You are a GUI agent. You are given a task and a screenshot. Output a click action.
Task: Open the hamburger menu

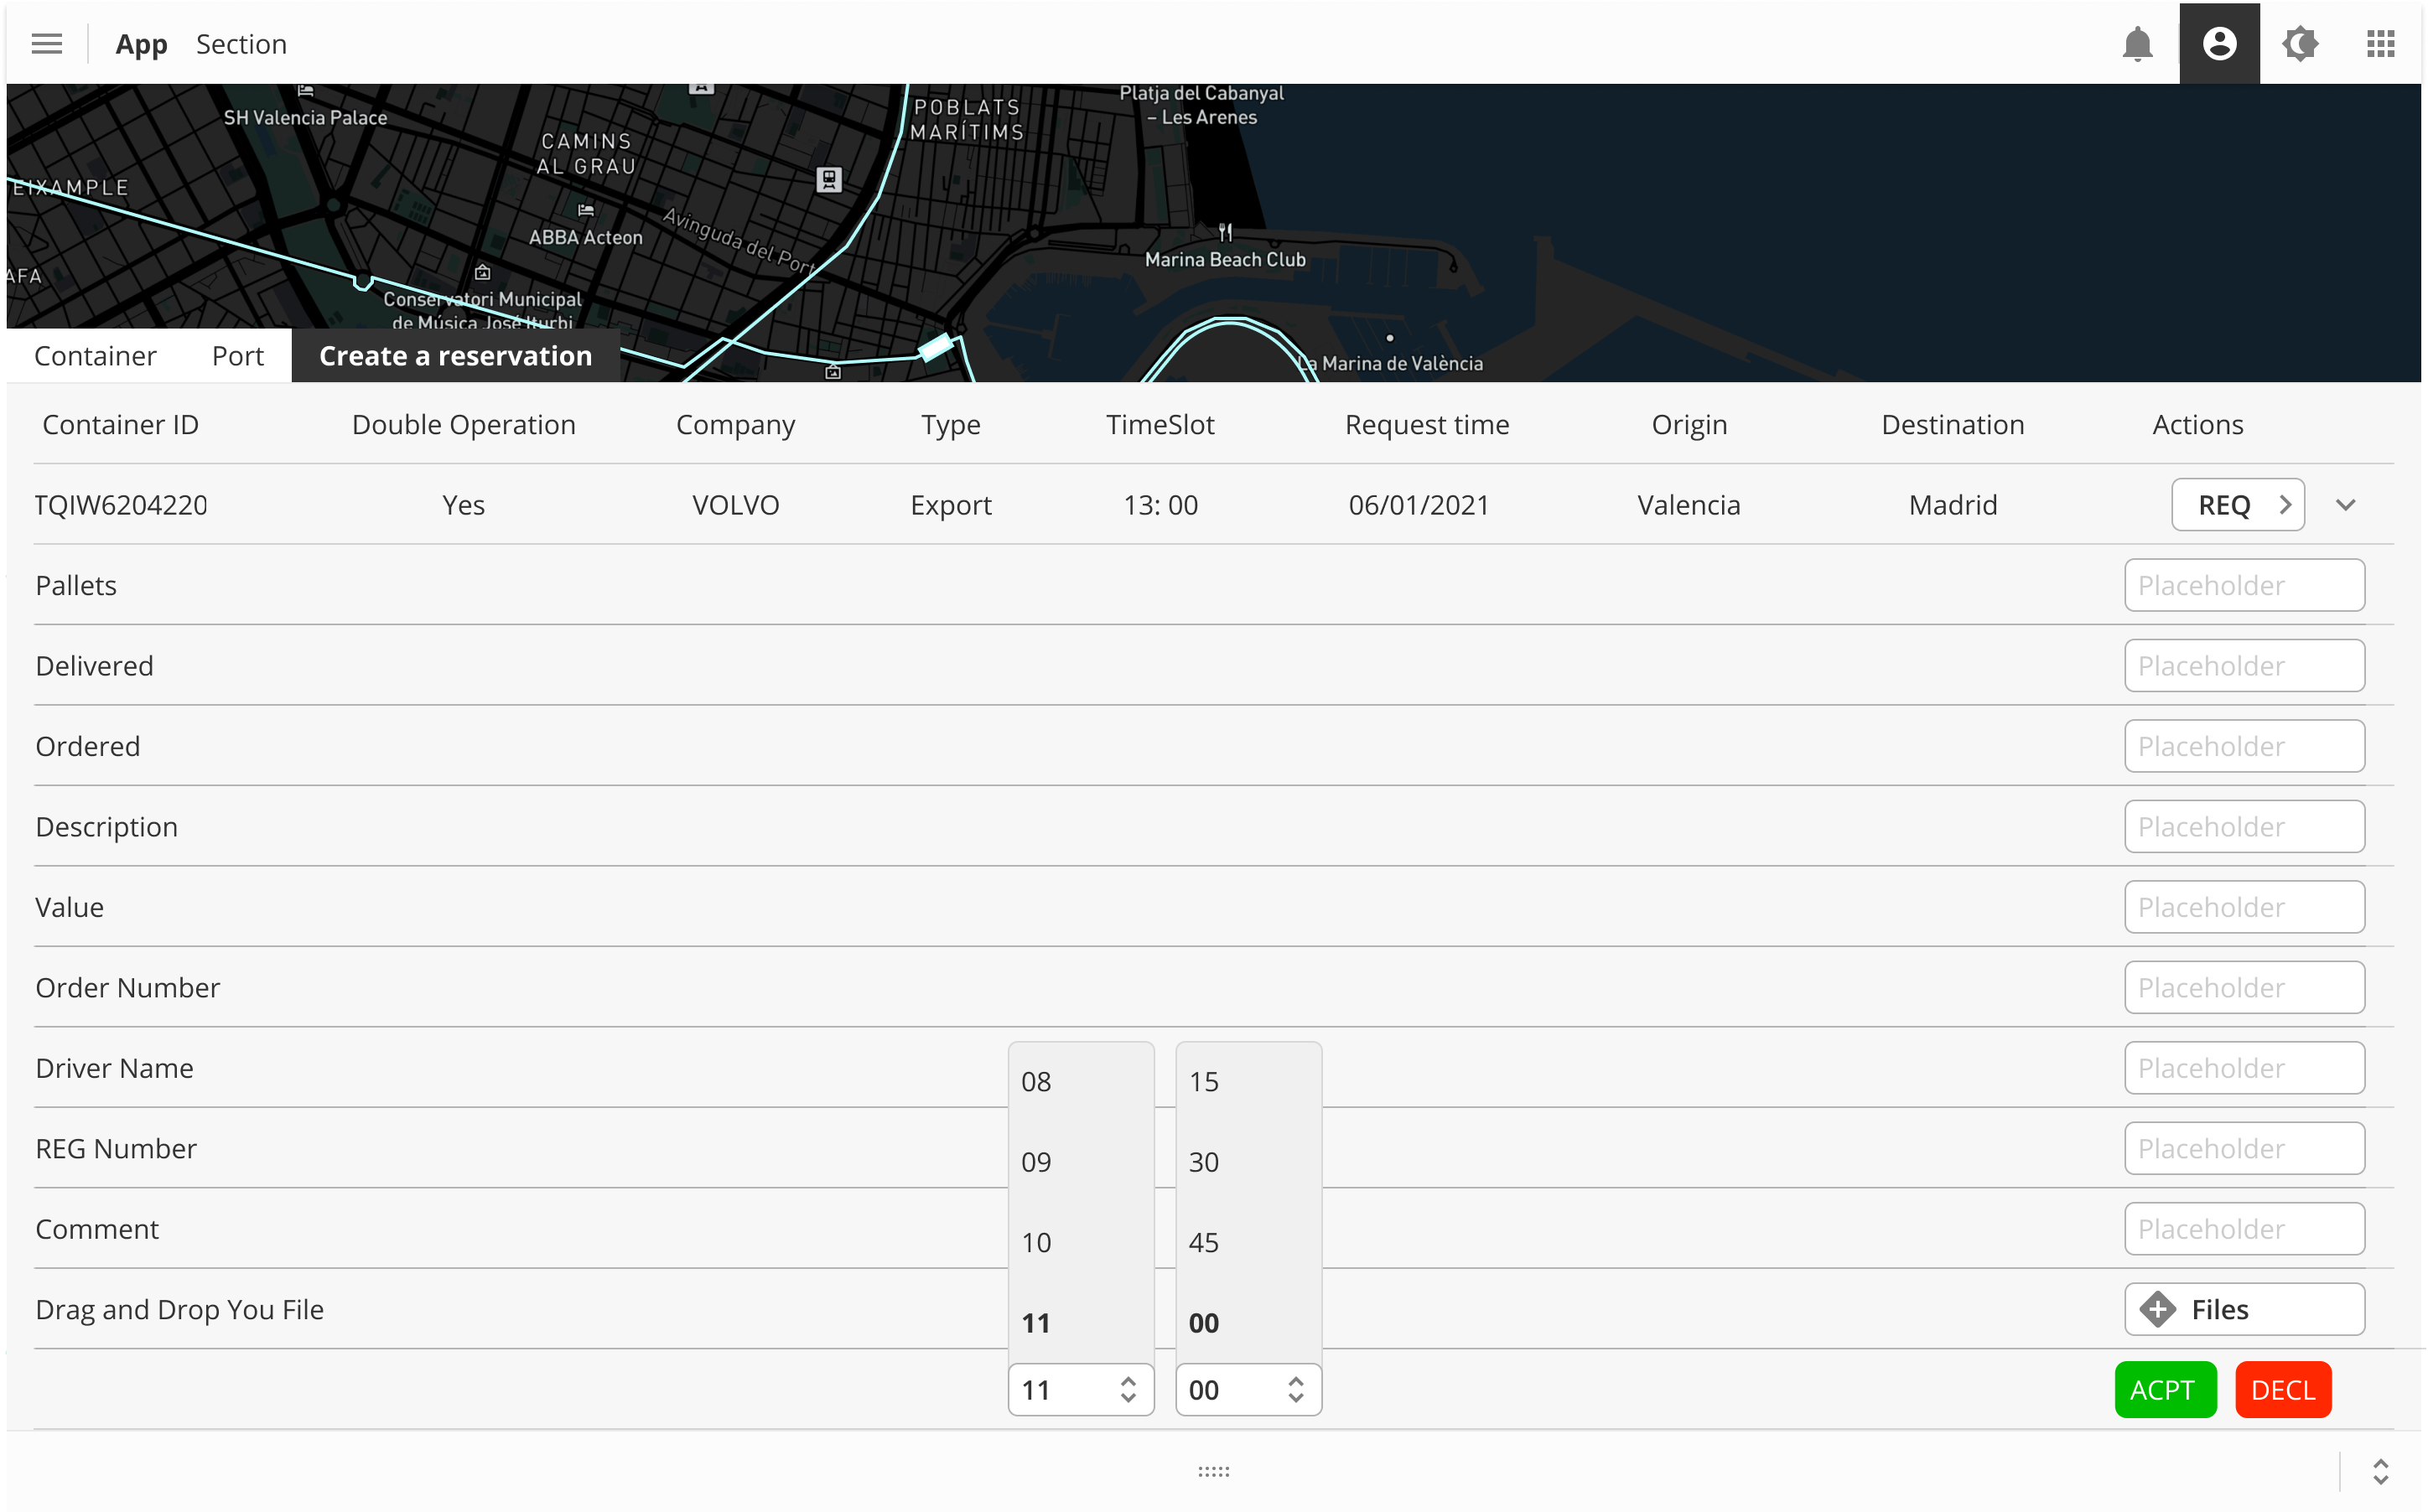46,44
